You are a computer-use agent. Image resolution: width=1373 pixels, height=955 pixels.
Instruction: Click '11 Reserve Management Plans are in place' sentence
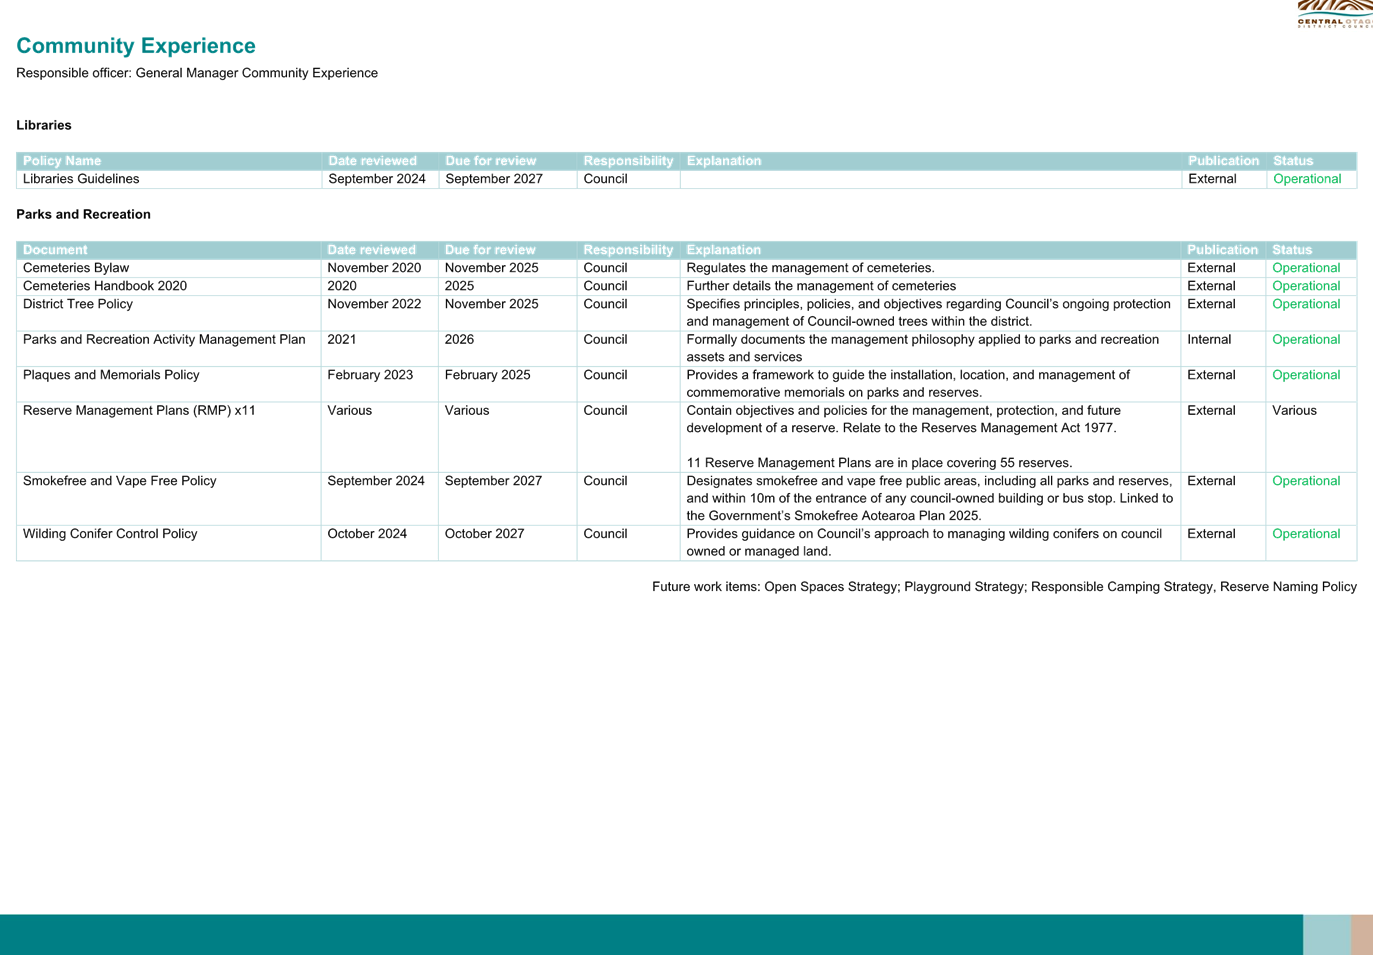pos(879,463)
